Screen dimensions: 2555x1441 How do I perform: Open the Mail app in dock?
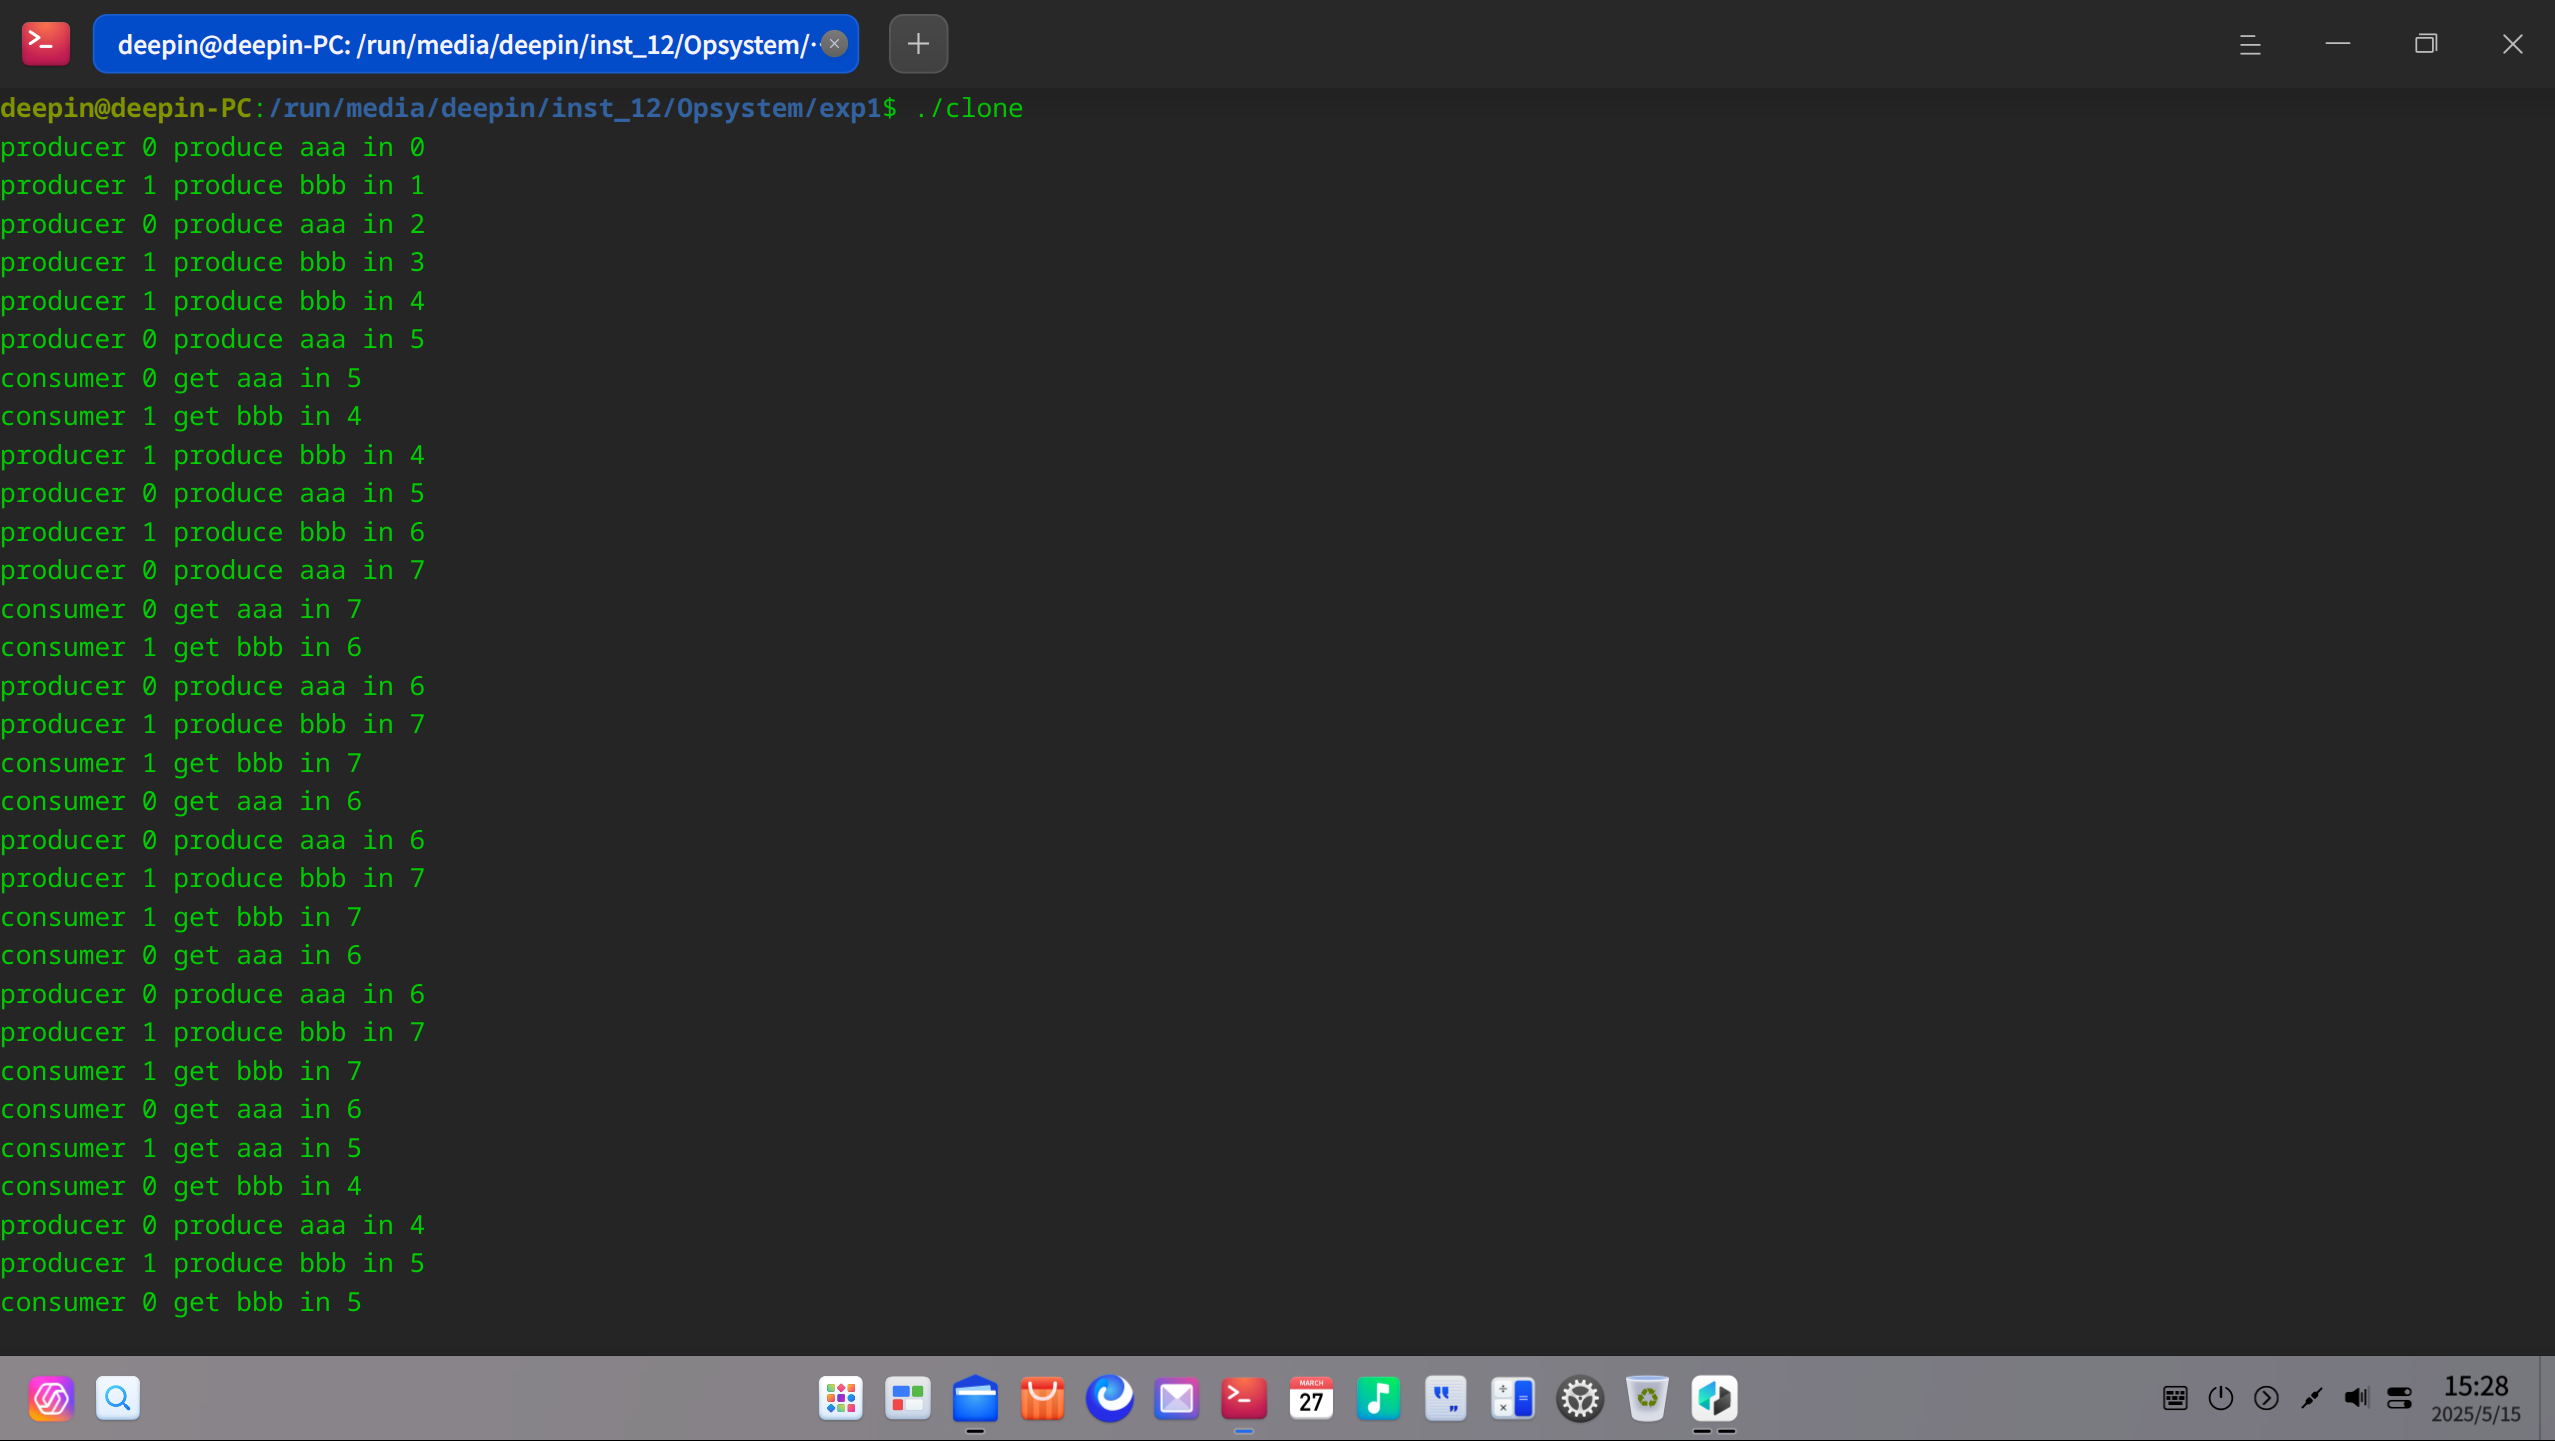point(1176,1398)
